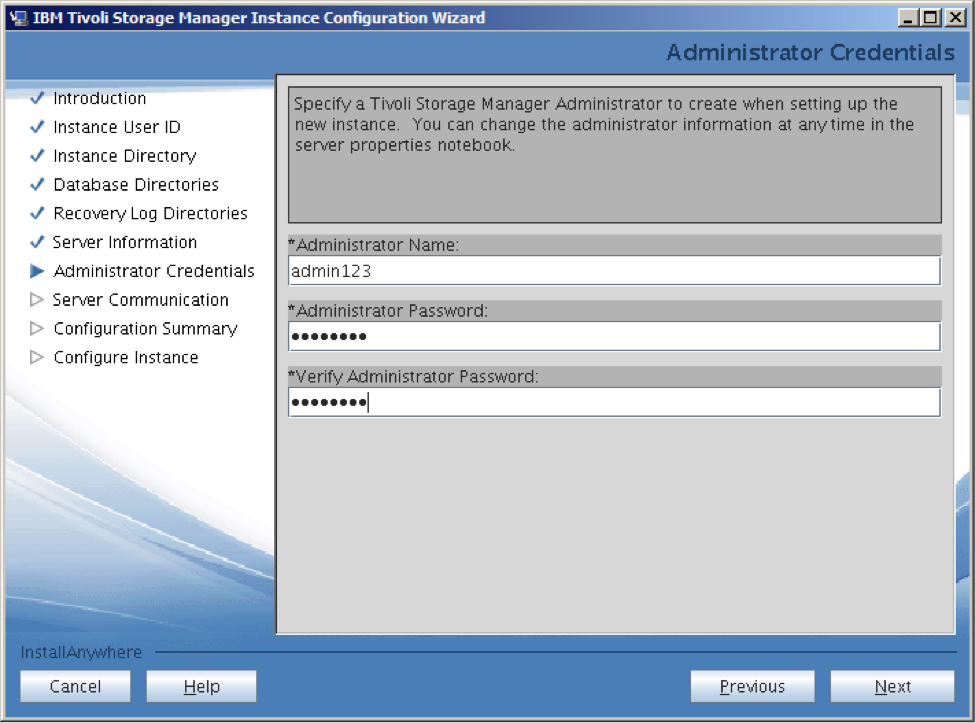
Task: Close the wizard window
Action: click(954, 17)
